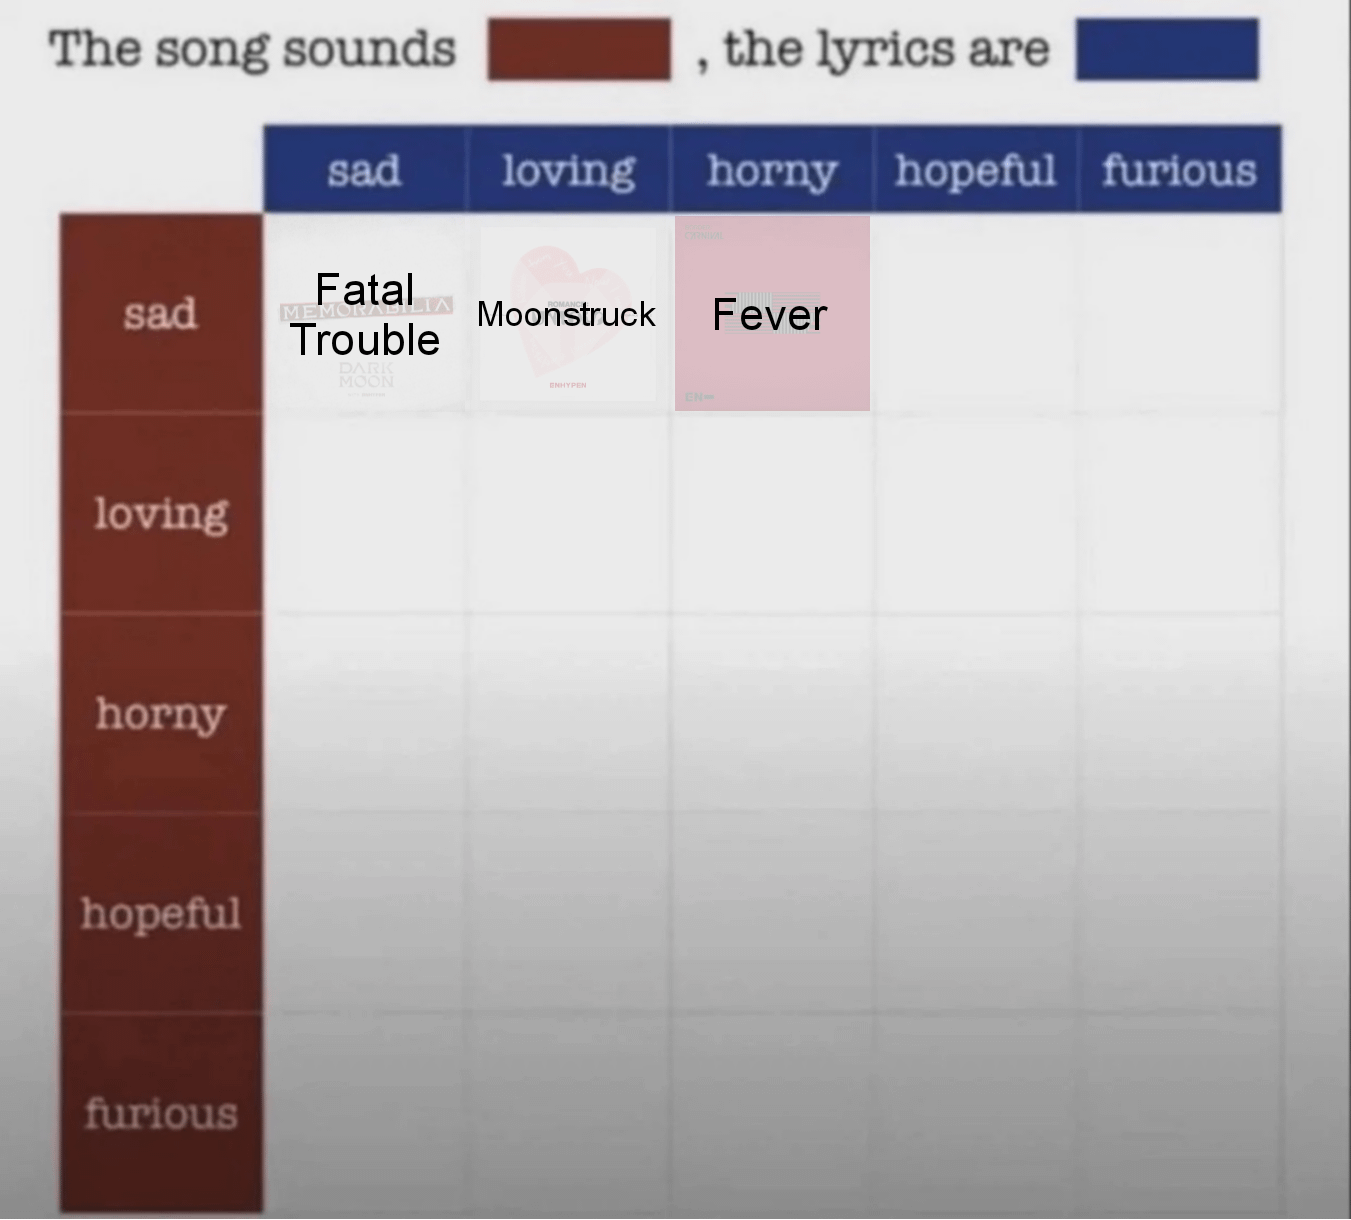Click the blue "horny" column header
The width and height of the screenshot is (1351, 1220).
pyautogui.click(x=772, y=169)
